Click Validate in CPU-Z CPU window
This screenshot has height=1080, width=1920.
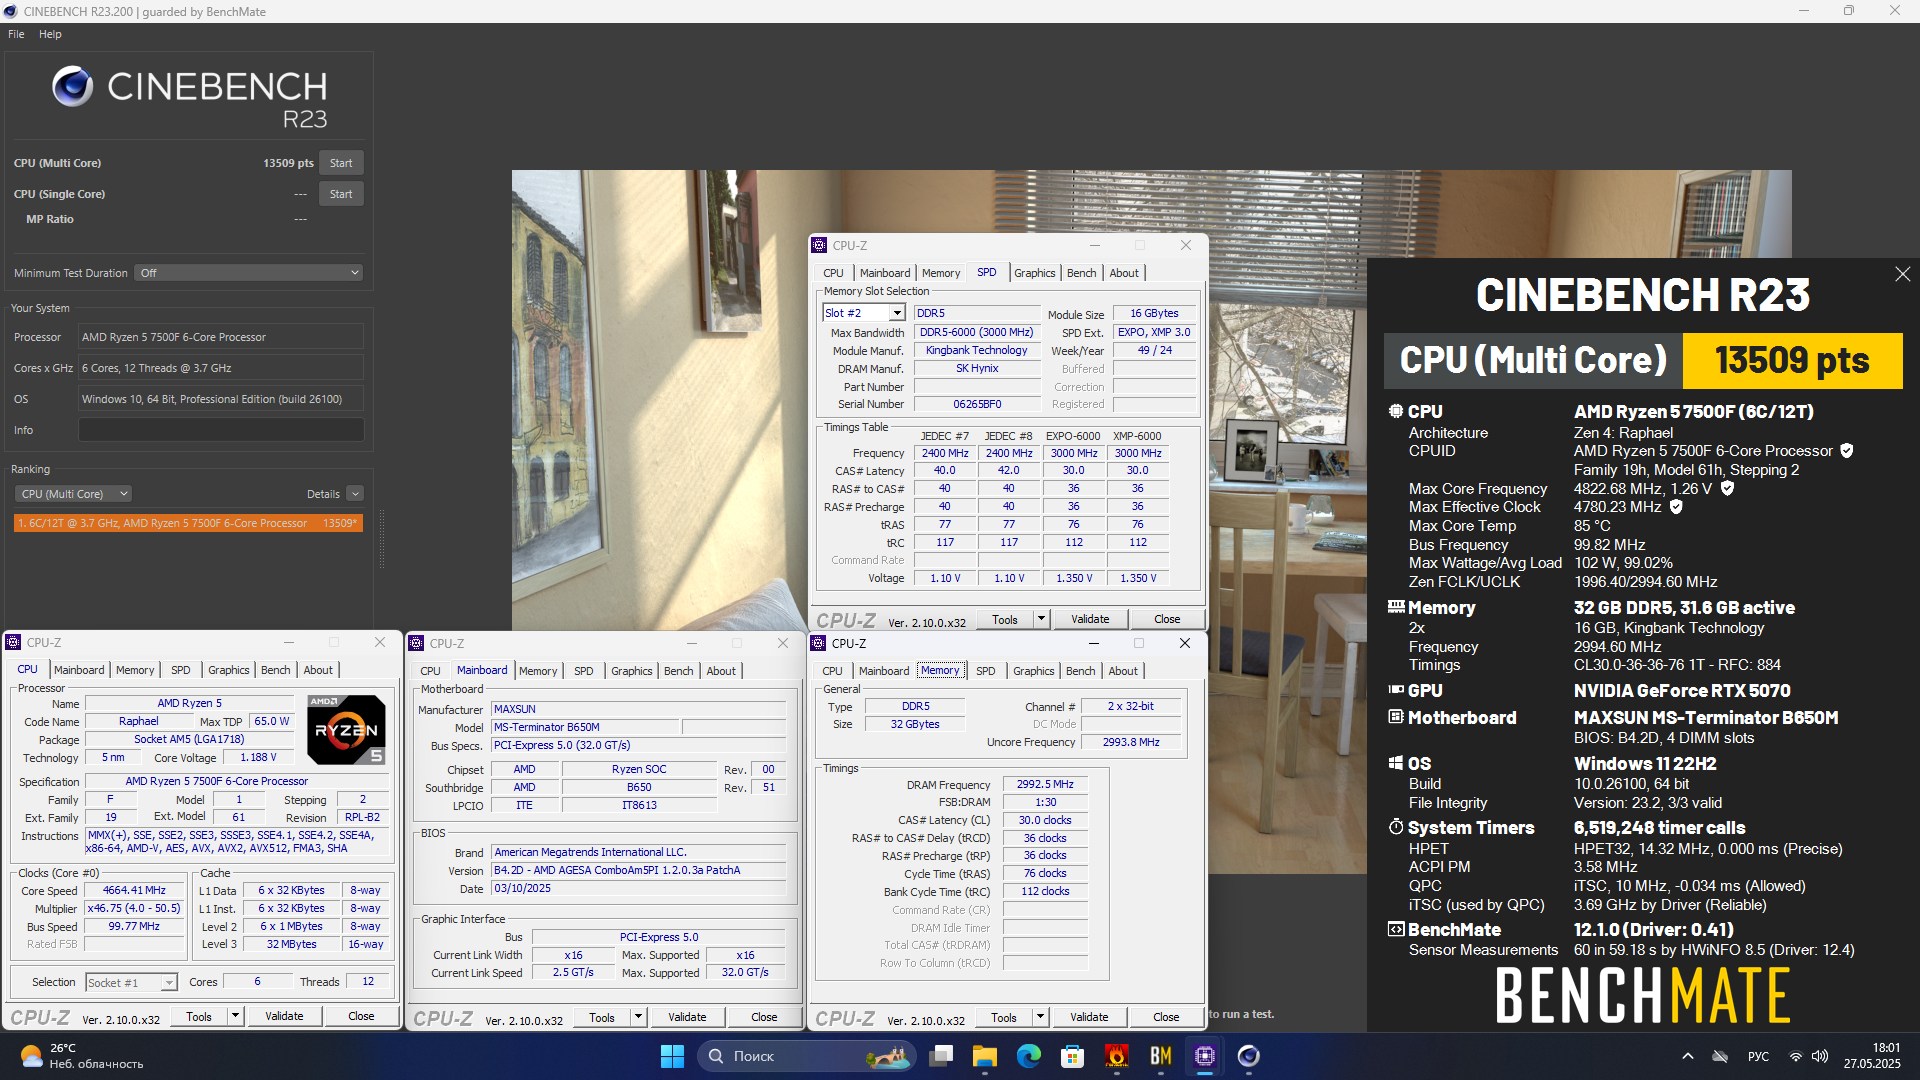(x=284, y=1016)
